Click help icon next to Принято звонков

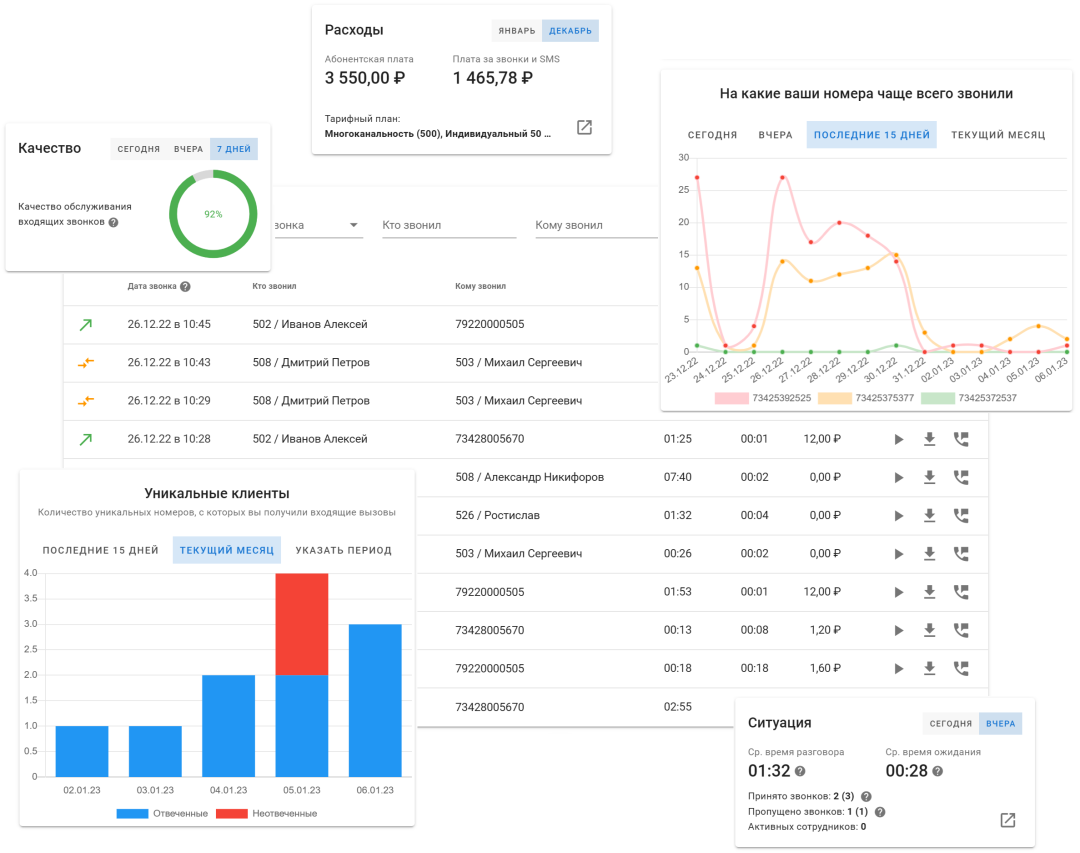(866, 797)
